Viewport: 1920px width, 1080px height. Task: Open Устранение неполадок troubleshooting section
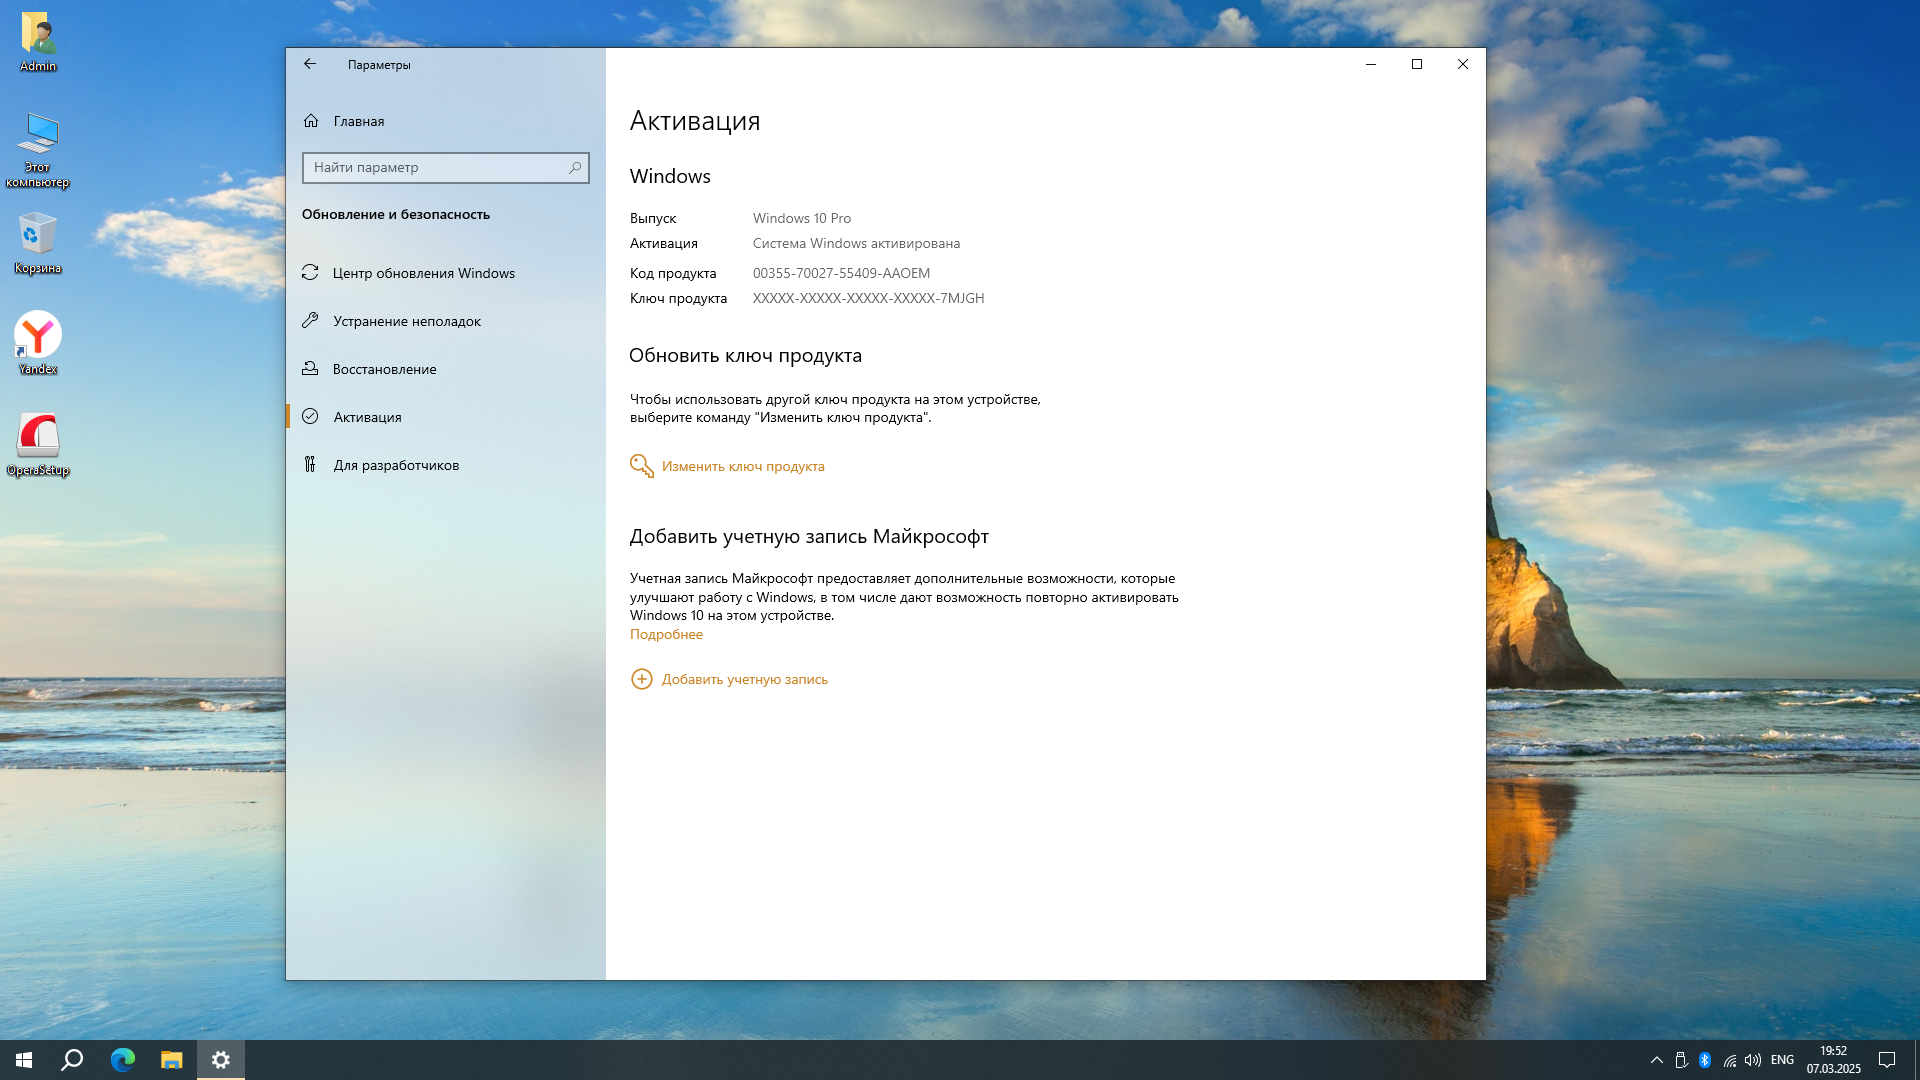click(406, 321)
